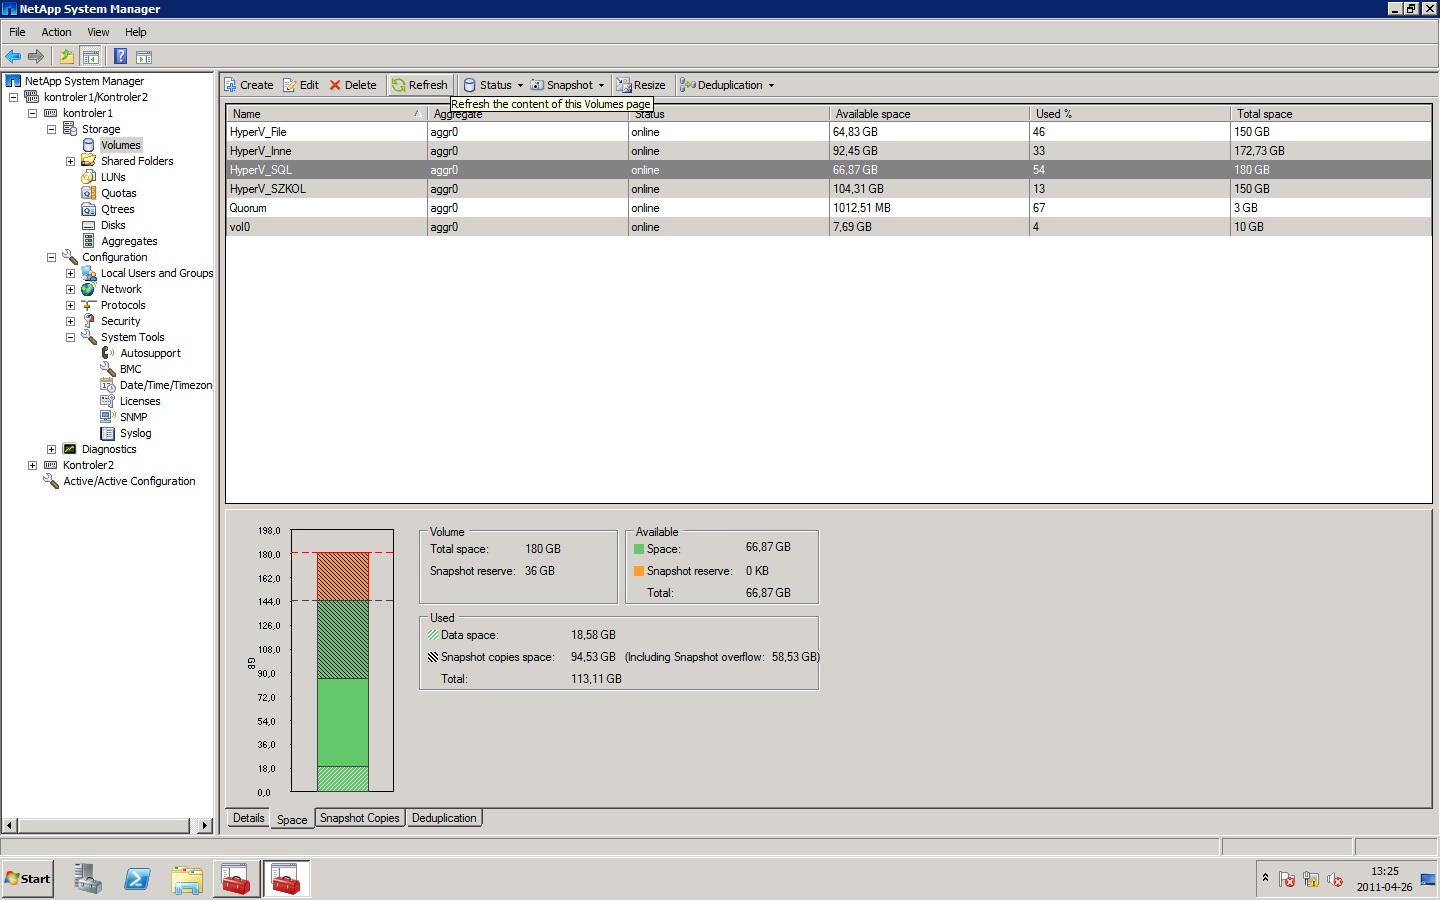This screenshot has width=1440, height=900.
Task: Click the Create volume toolbar button
Action: pyautogui.click(x=248, y=85)
